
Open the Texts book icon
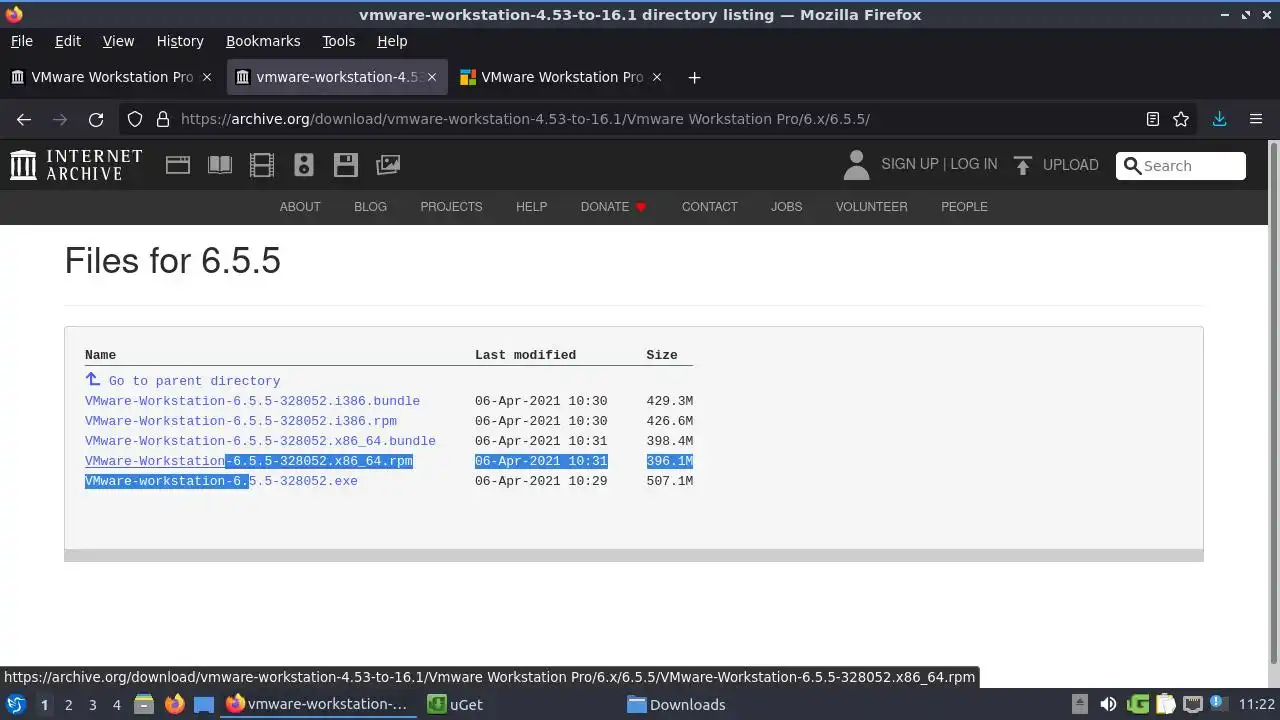pos(220,165)
